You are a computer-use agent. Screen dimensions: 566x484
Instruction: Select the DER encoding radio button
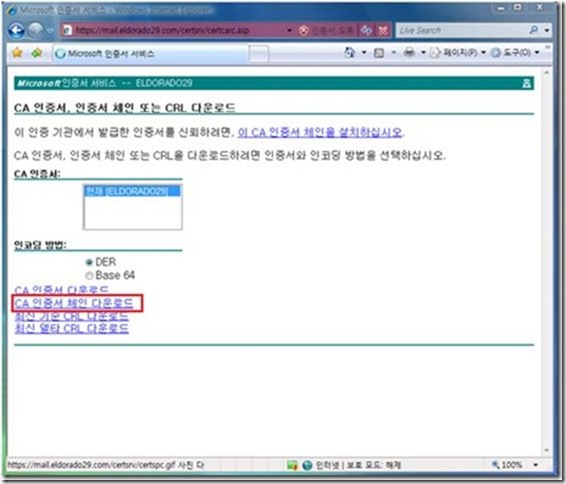point(90,262)
